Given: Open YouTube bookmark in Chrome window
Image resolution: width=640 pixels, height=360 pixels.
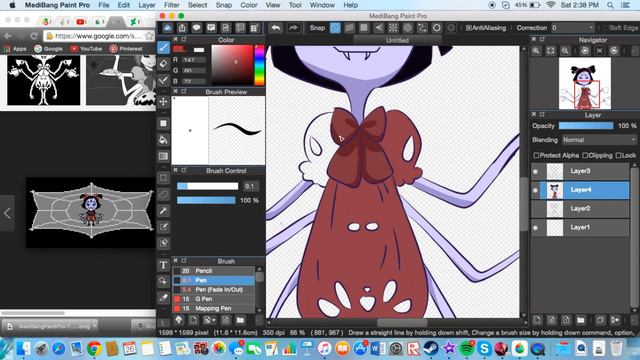Looking at the screenshot, I should coord(86,49).
